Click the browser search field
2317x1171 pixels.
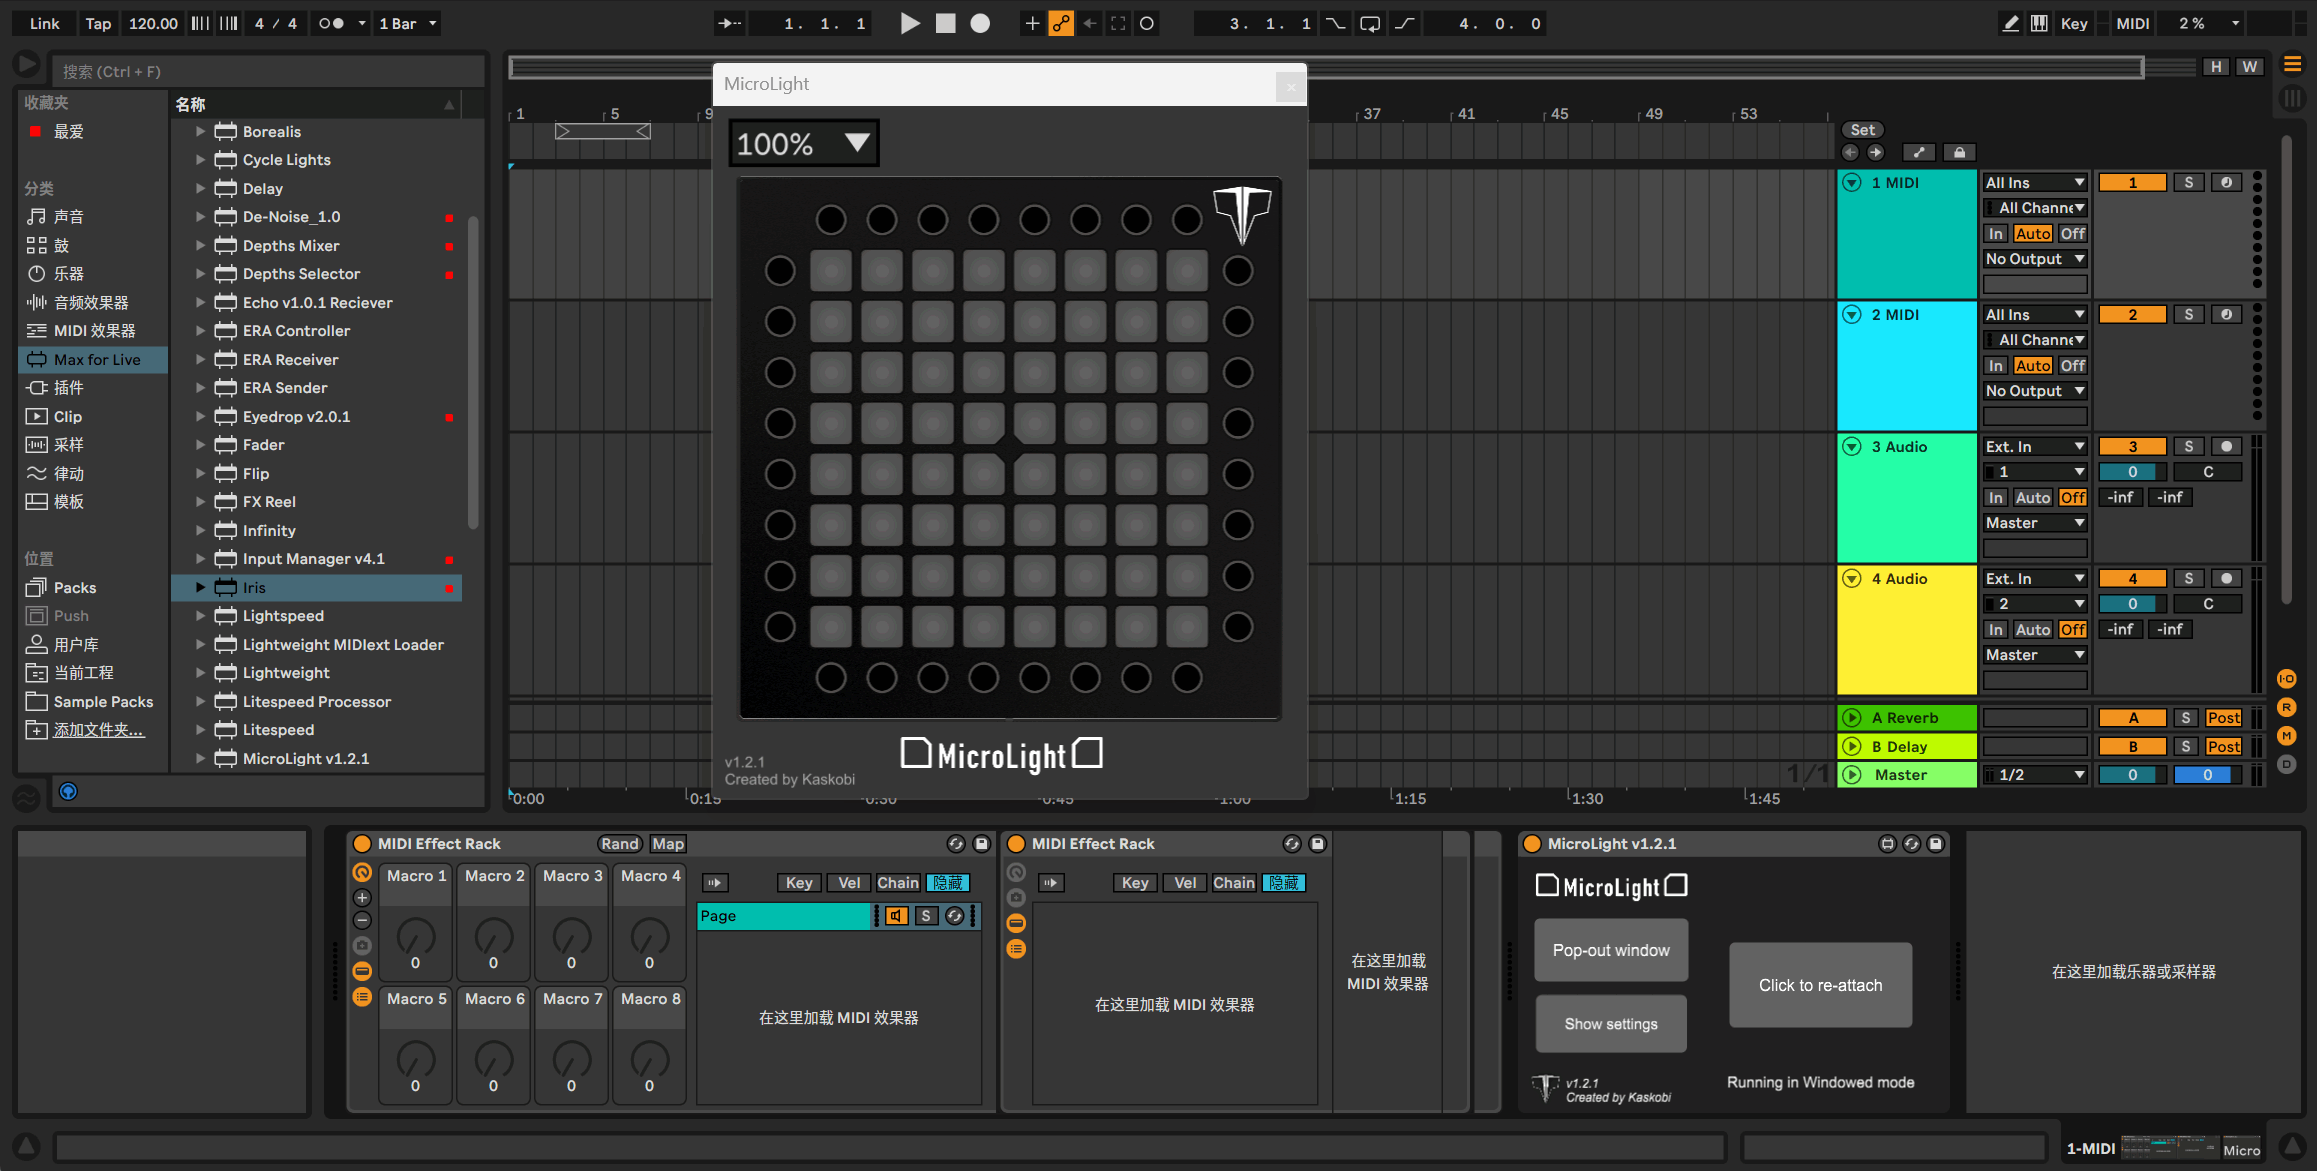point(268,71)
